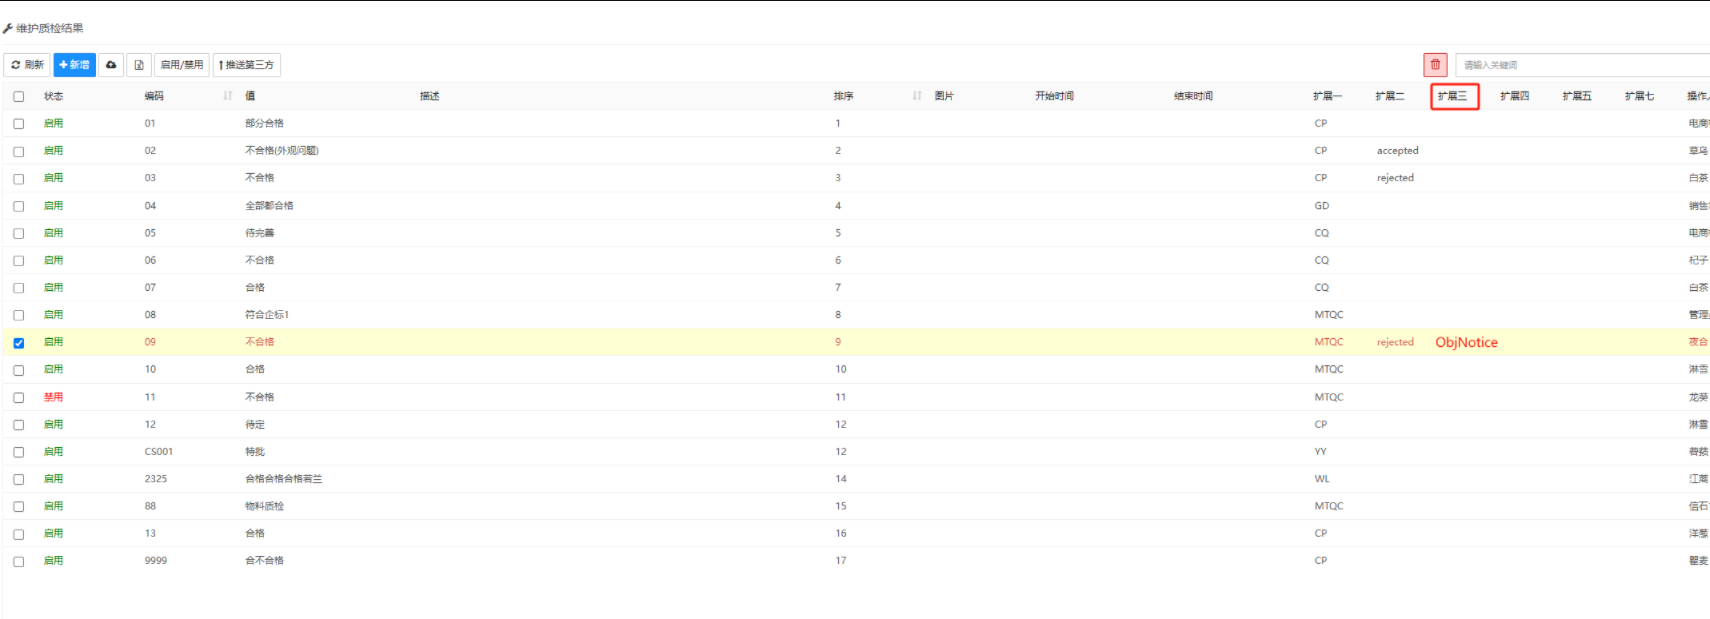1710x619 pixels.
Task: Toggle the select-all checkbox in header
Action: coord(19,97)
